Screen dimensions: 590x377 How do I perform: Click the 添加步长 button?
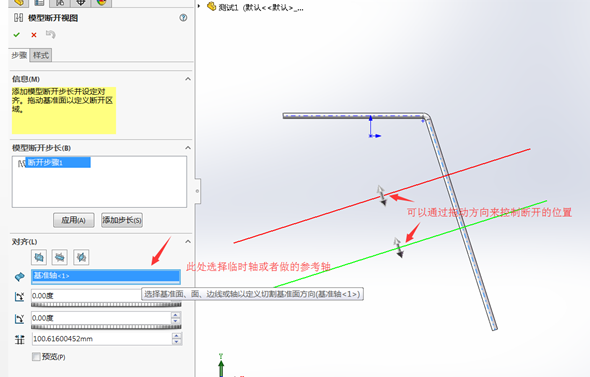122,220
